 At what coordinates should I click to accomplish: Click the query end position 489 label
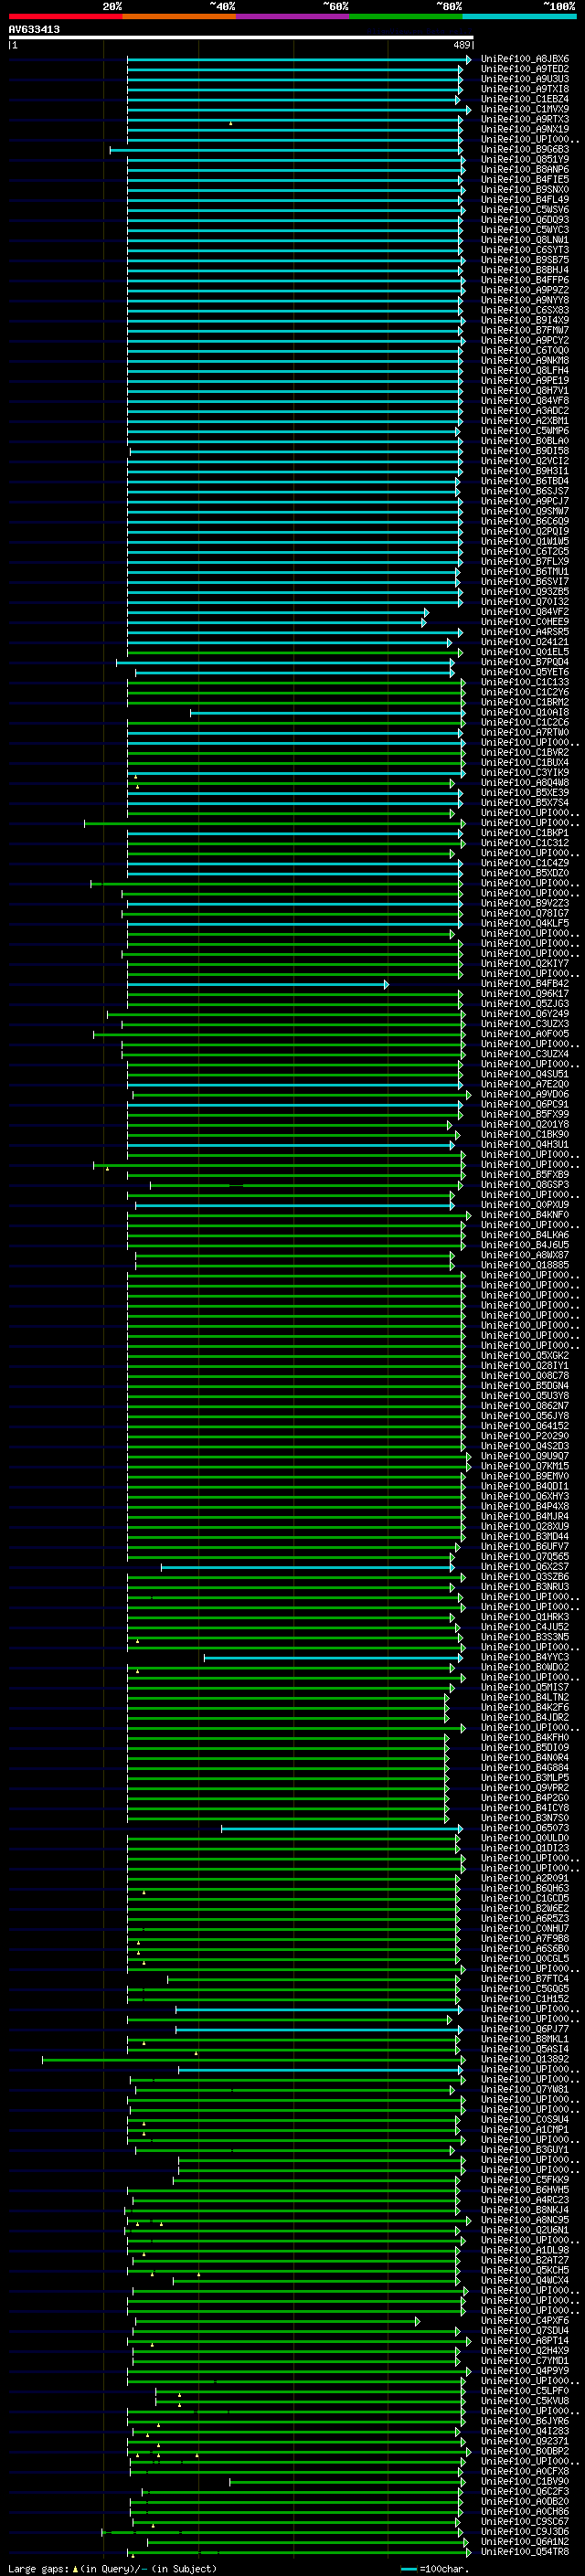[x=462, y=45]
